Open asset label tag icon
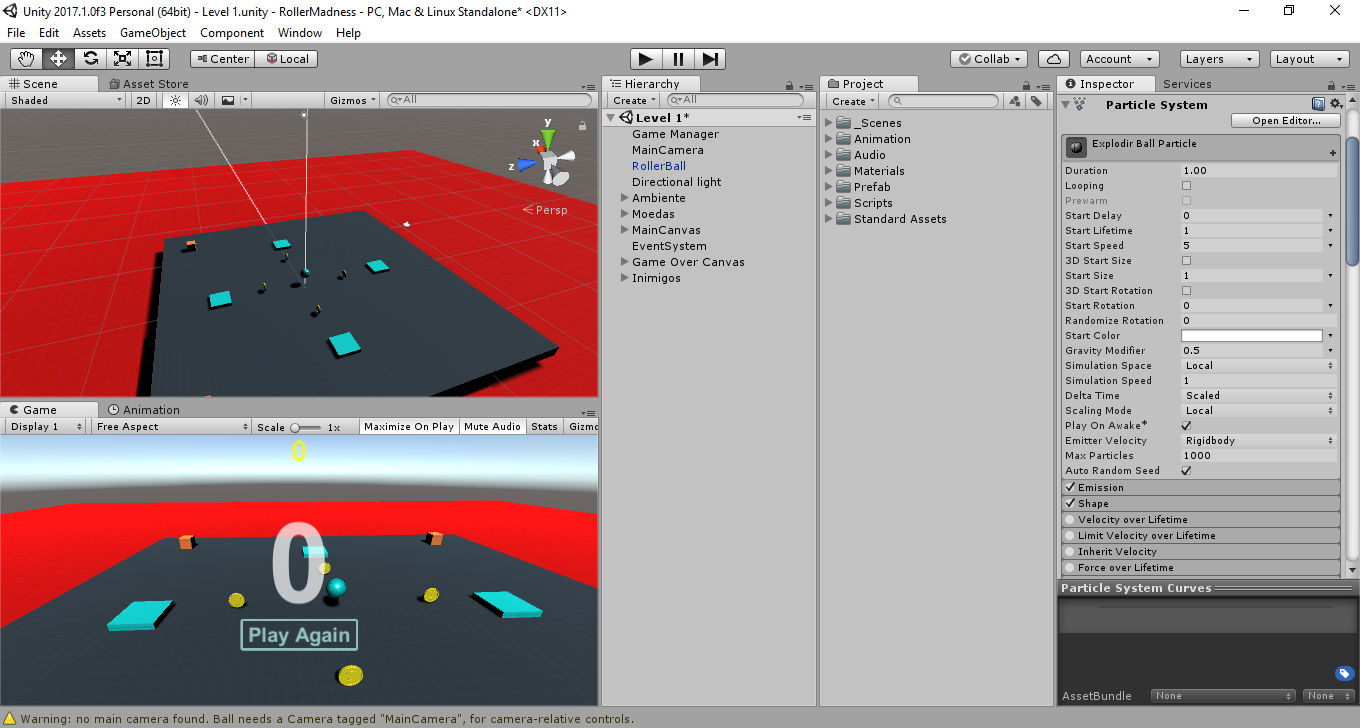The image size is (1360, 728). [x=1345, y=673]
